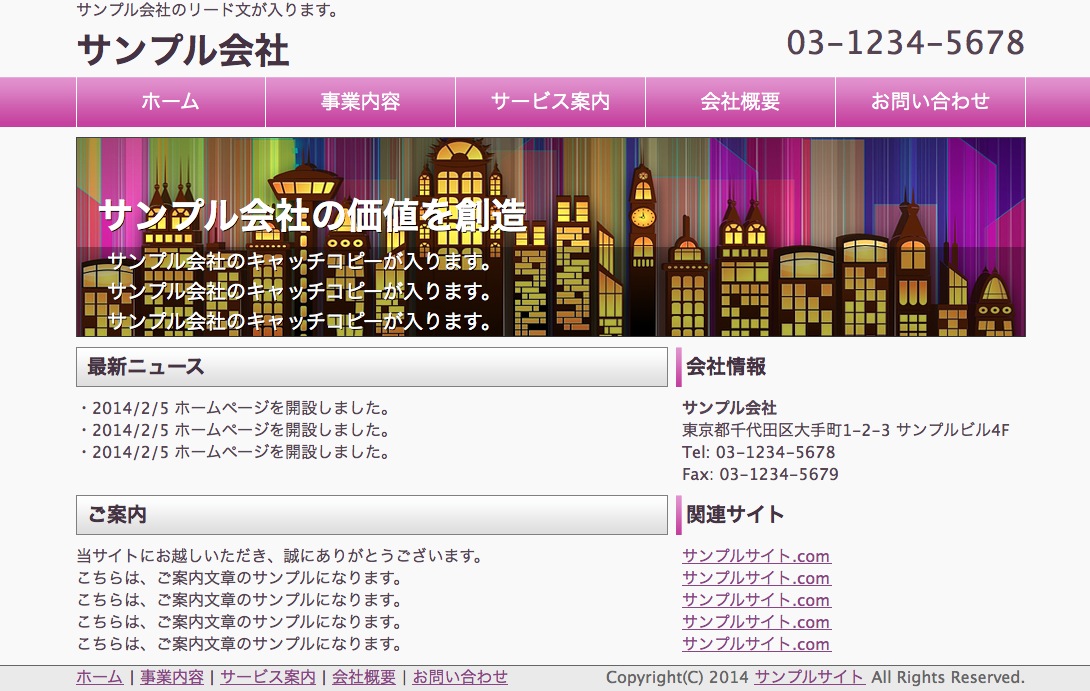Open 事業内容 from the top navigation bar
Image resolution: width=1090 pixels, height=691 pixels.
point(360,102)
